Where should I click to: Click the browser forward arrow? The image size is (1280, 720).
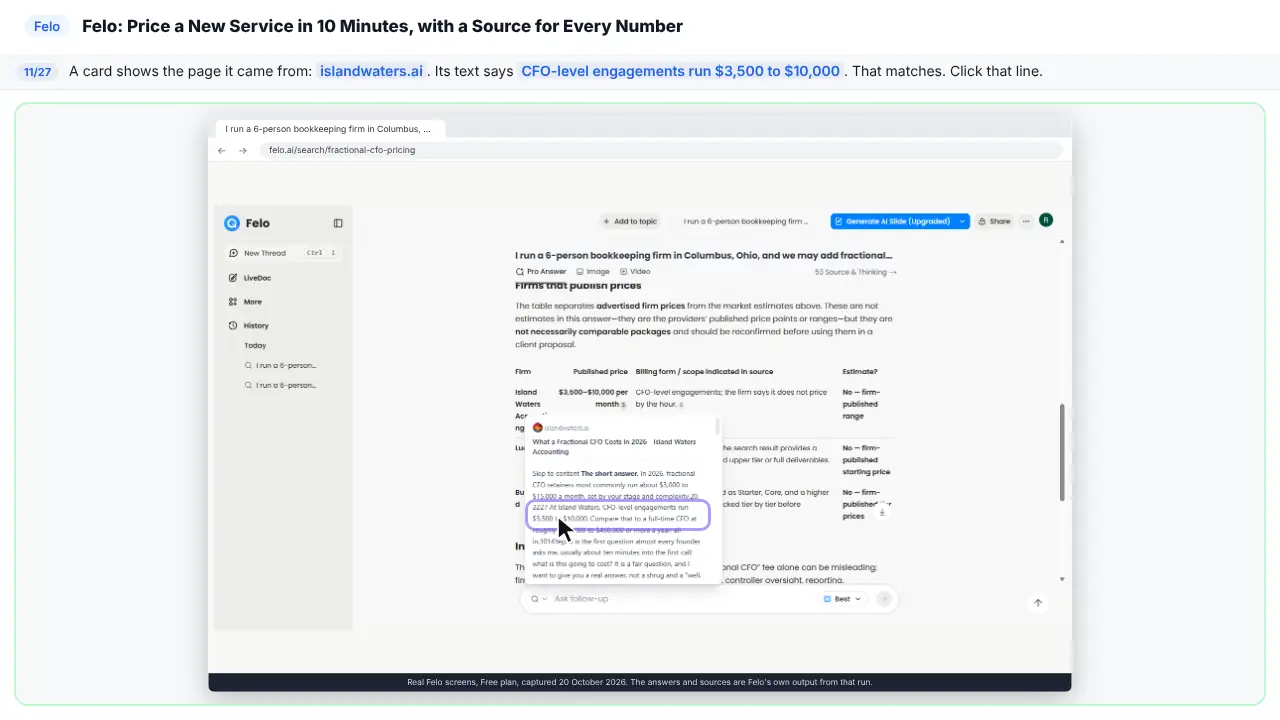tap(243, 150)
